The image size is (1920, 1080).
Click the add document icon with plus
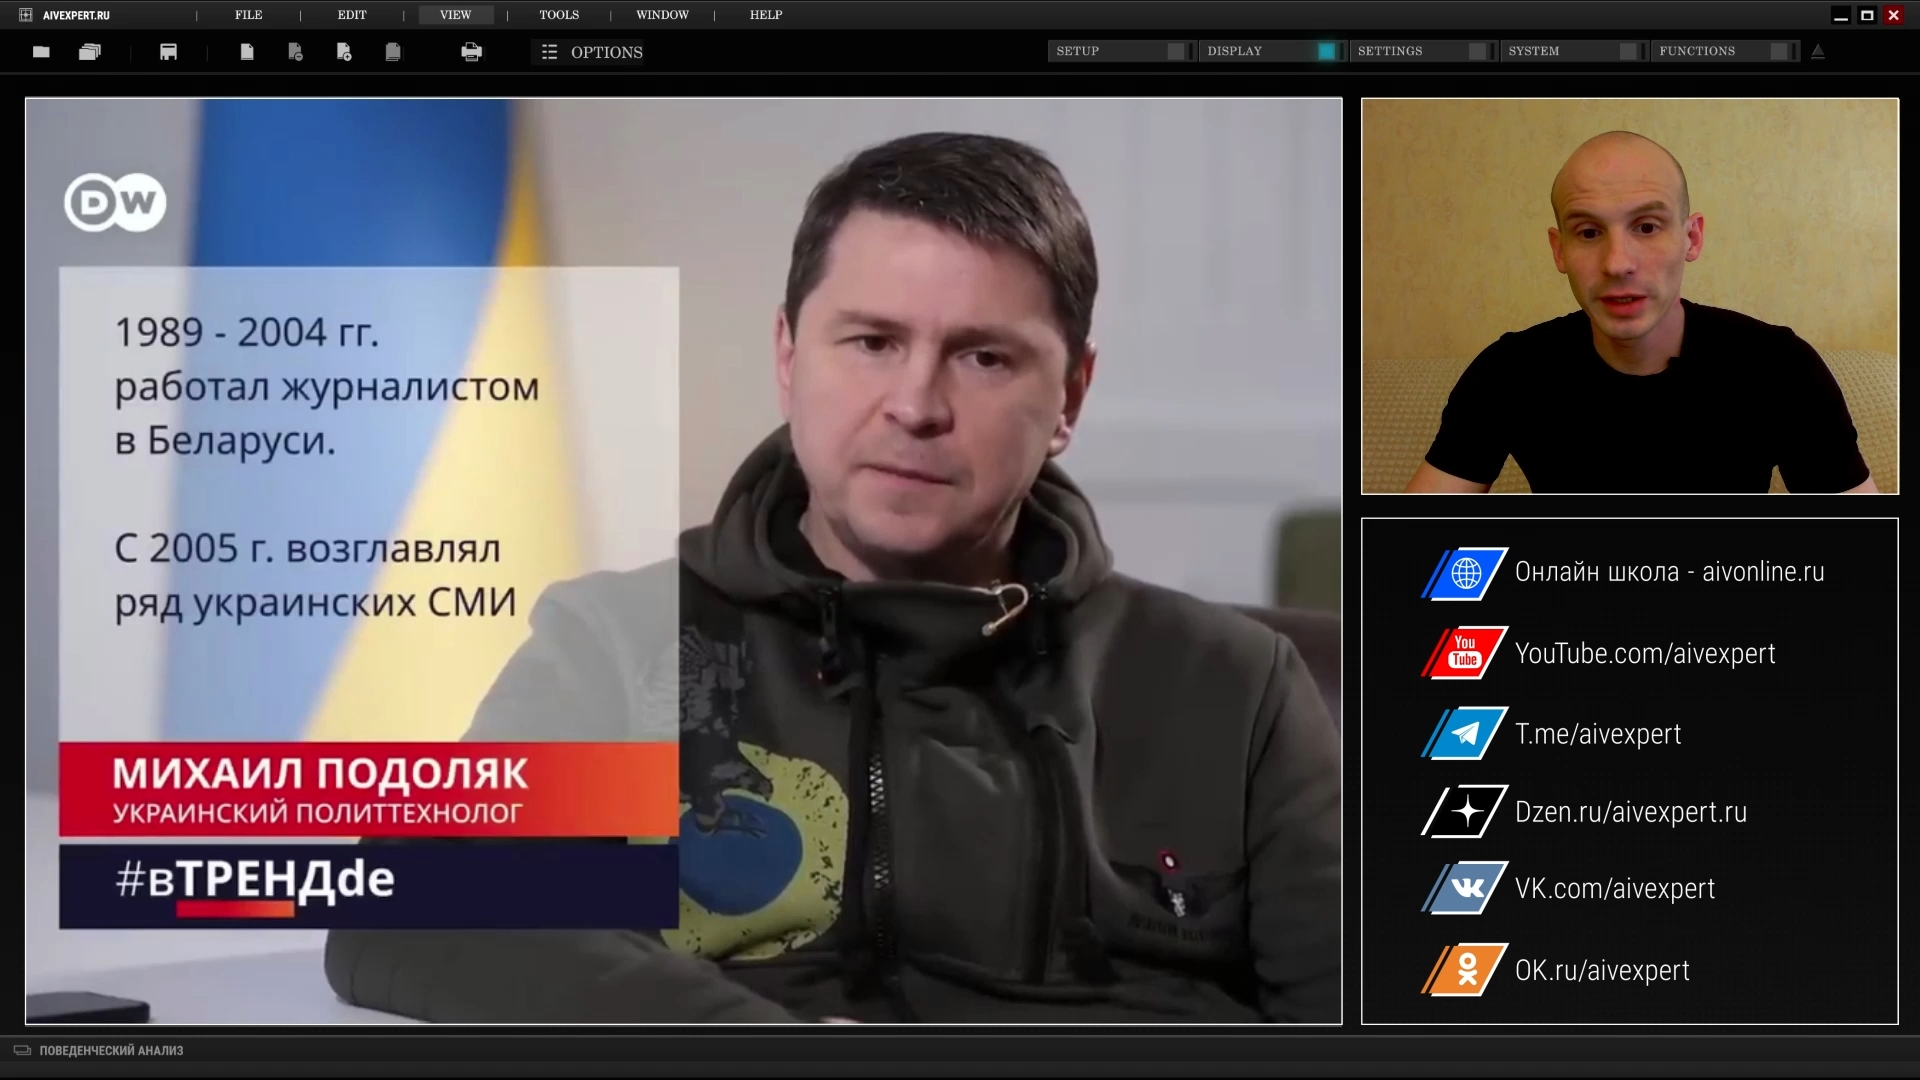(344, 52)
